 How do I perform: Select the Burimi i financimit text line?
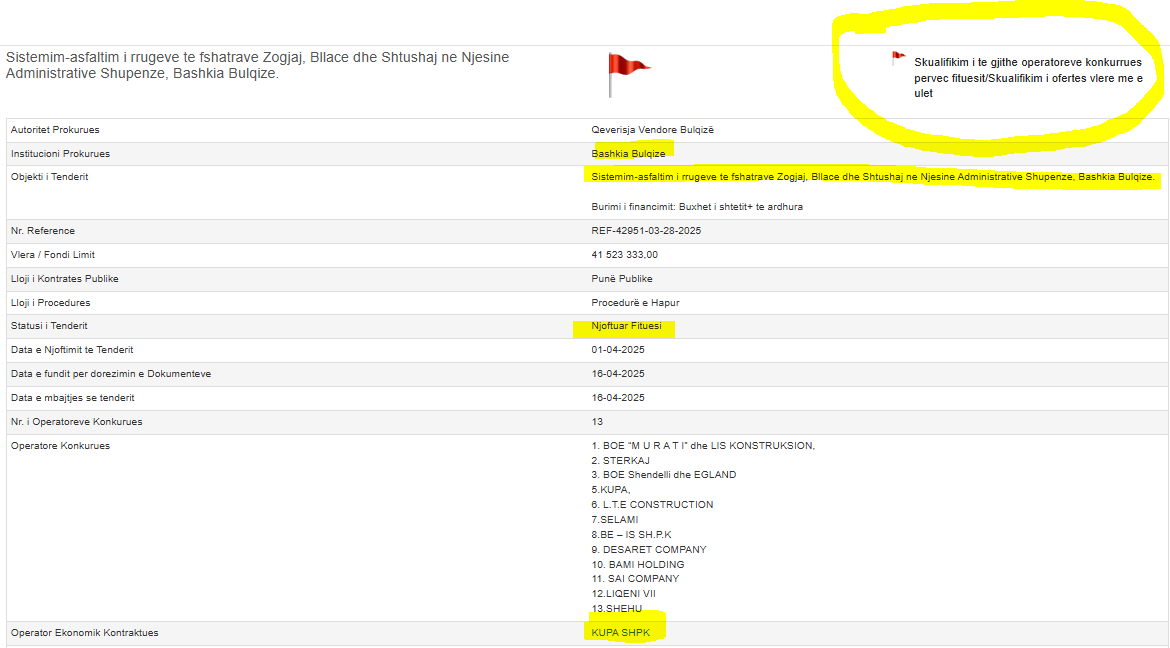click(697, 207)
